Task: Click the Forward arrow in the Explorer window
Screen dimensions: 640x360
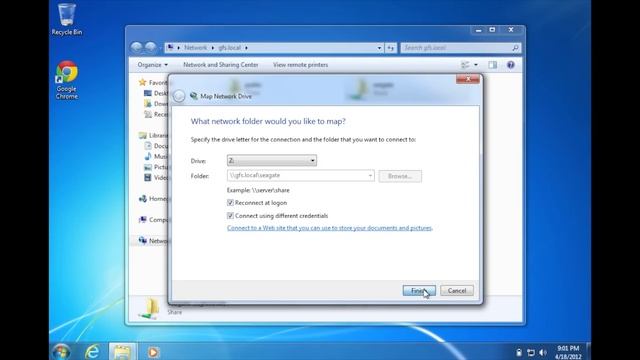Action: [151, 47]
